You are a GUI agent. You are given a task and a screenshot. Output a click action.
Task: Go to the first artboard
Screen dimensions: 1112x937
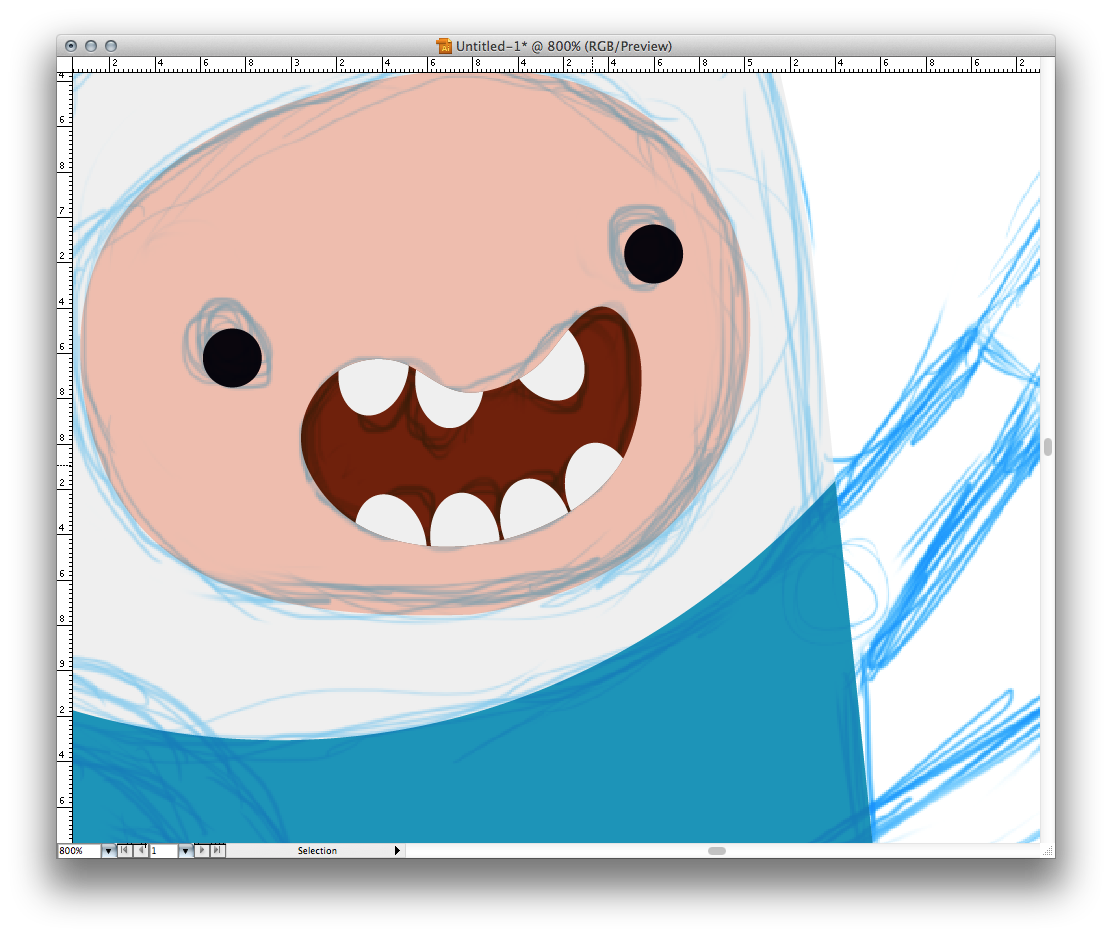[x=124, y=851]
